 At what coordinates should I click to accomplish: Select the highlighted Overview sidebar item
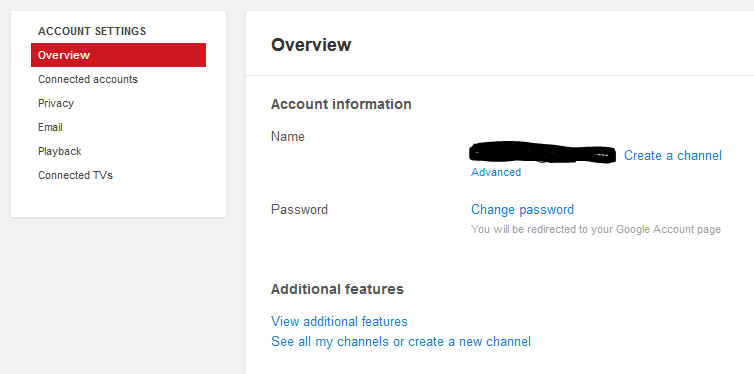pos(118,55)
